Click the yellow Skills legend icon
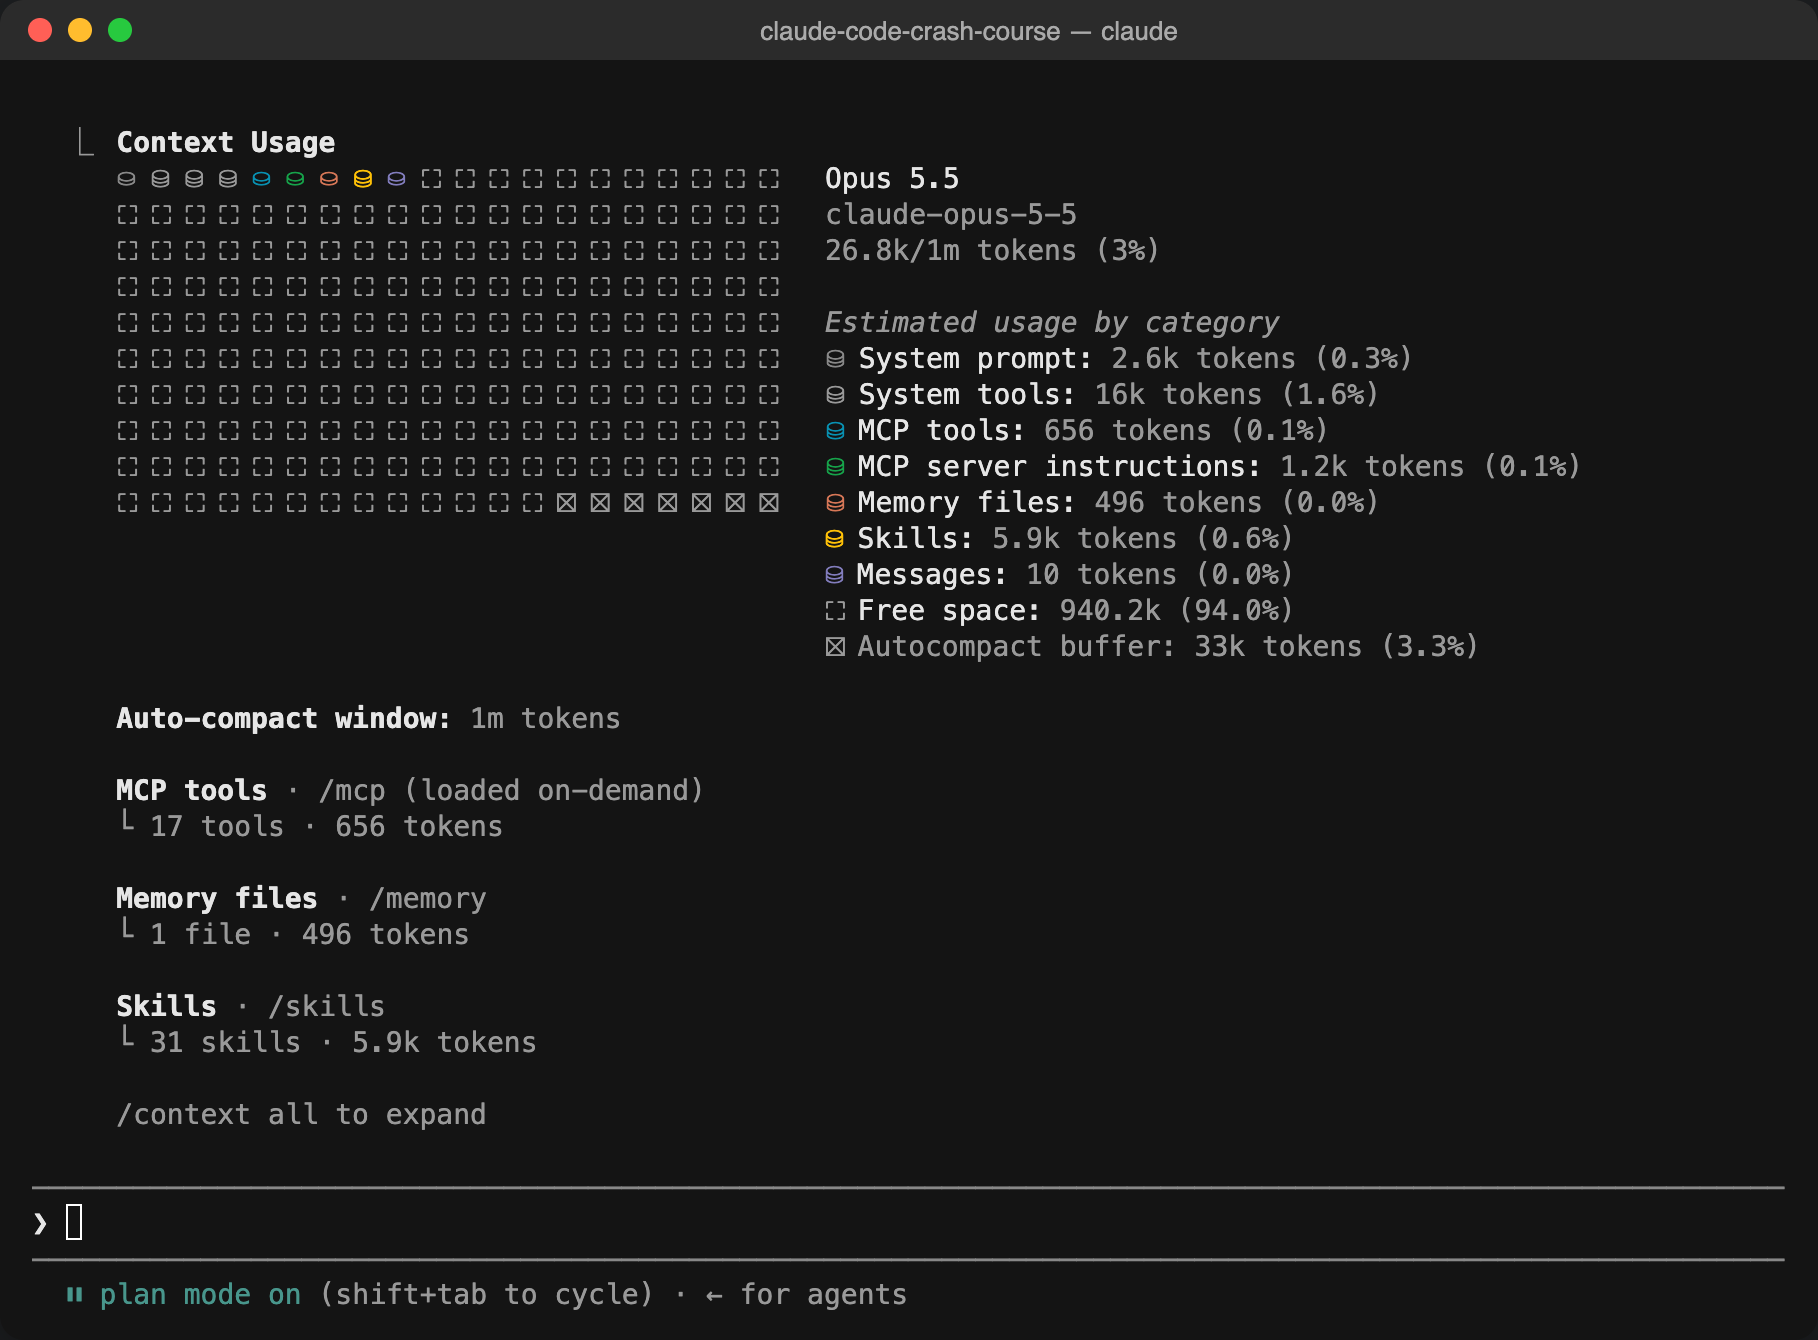Screen dimensions: 1818x1340 pyautogui.click(x=835, y=539)
